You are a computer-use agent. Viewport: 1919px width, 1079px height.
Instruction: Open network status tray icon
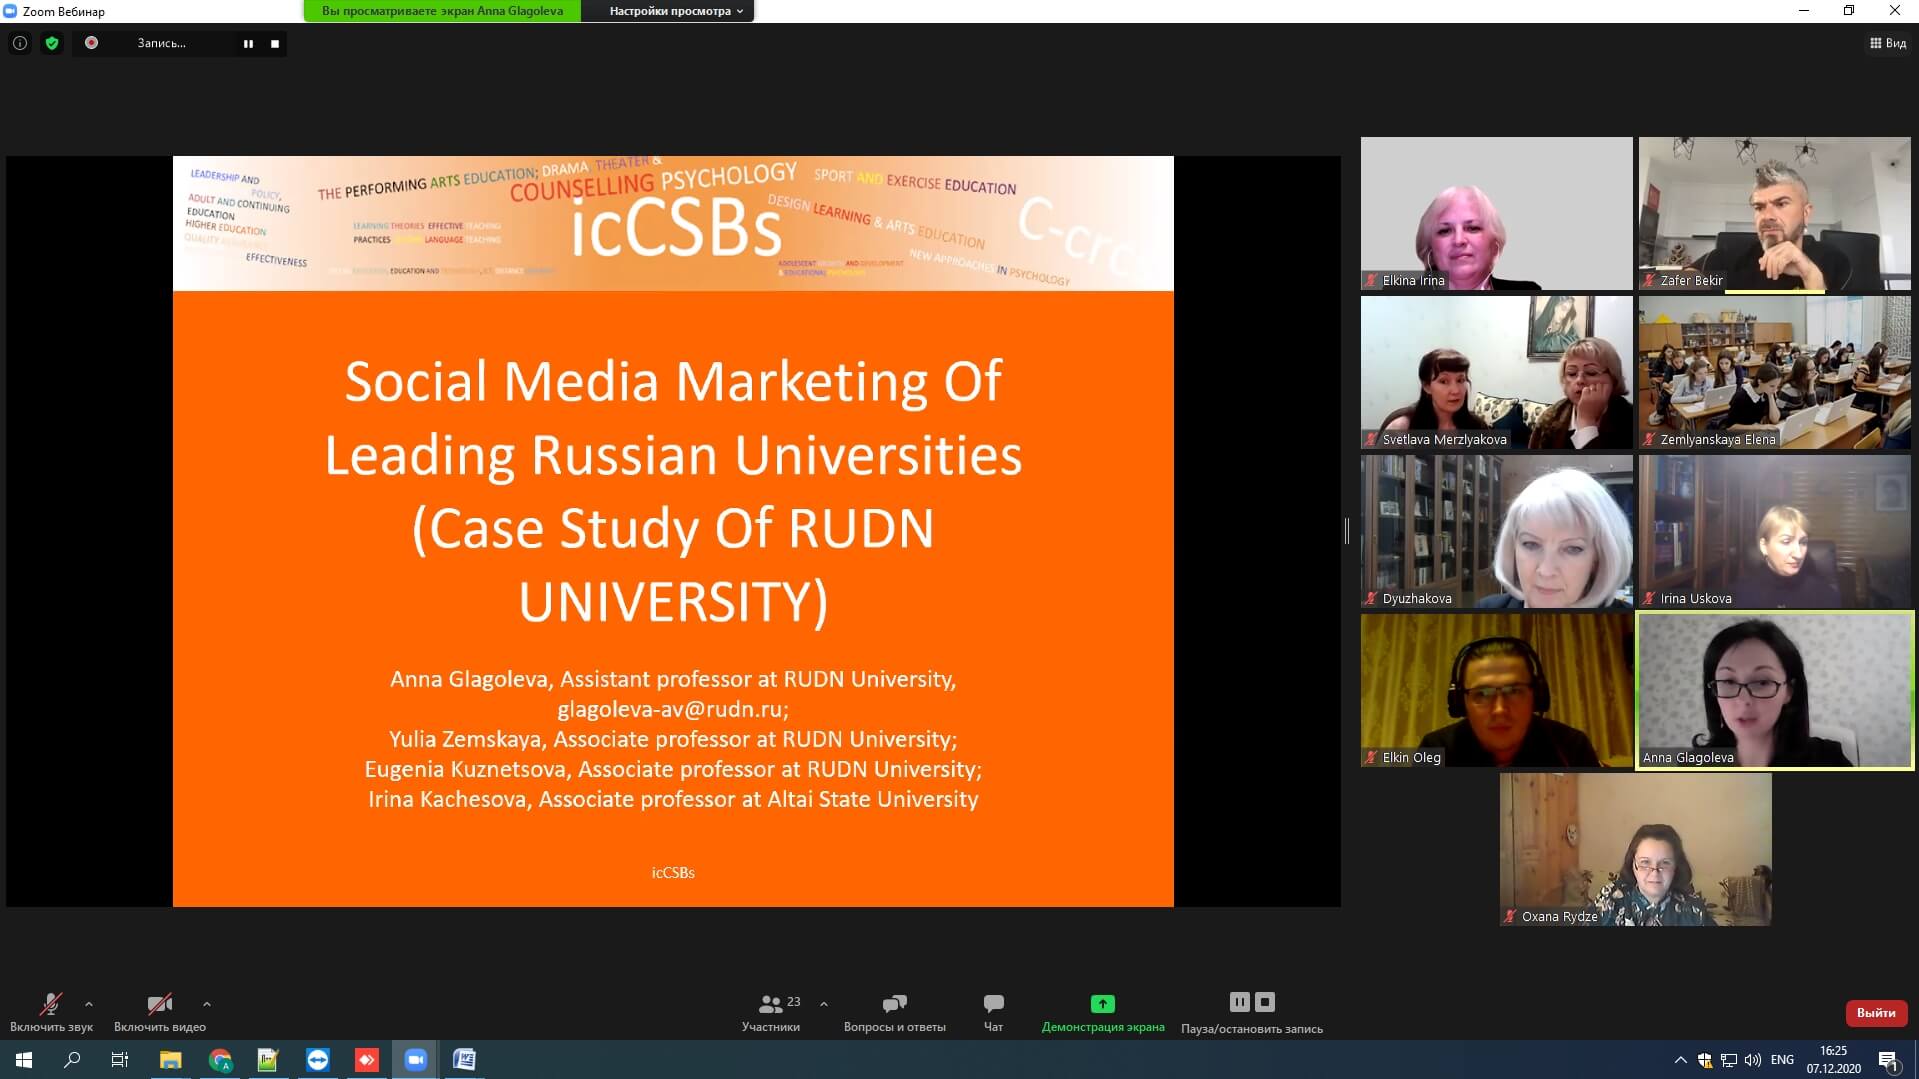tap(1729, 1059)
